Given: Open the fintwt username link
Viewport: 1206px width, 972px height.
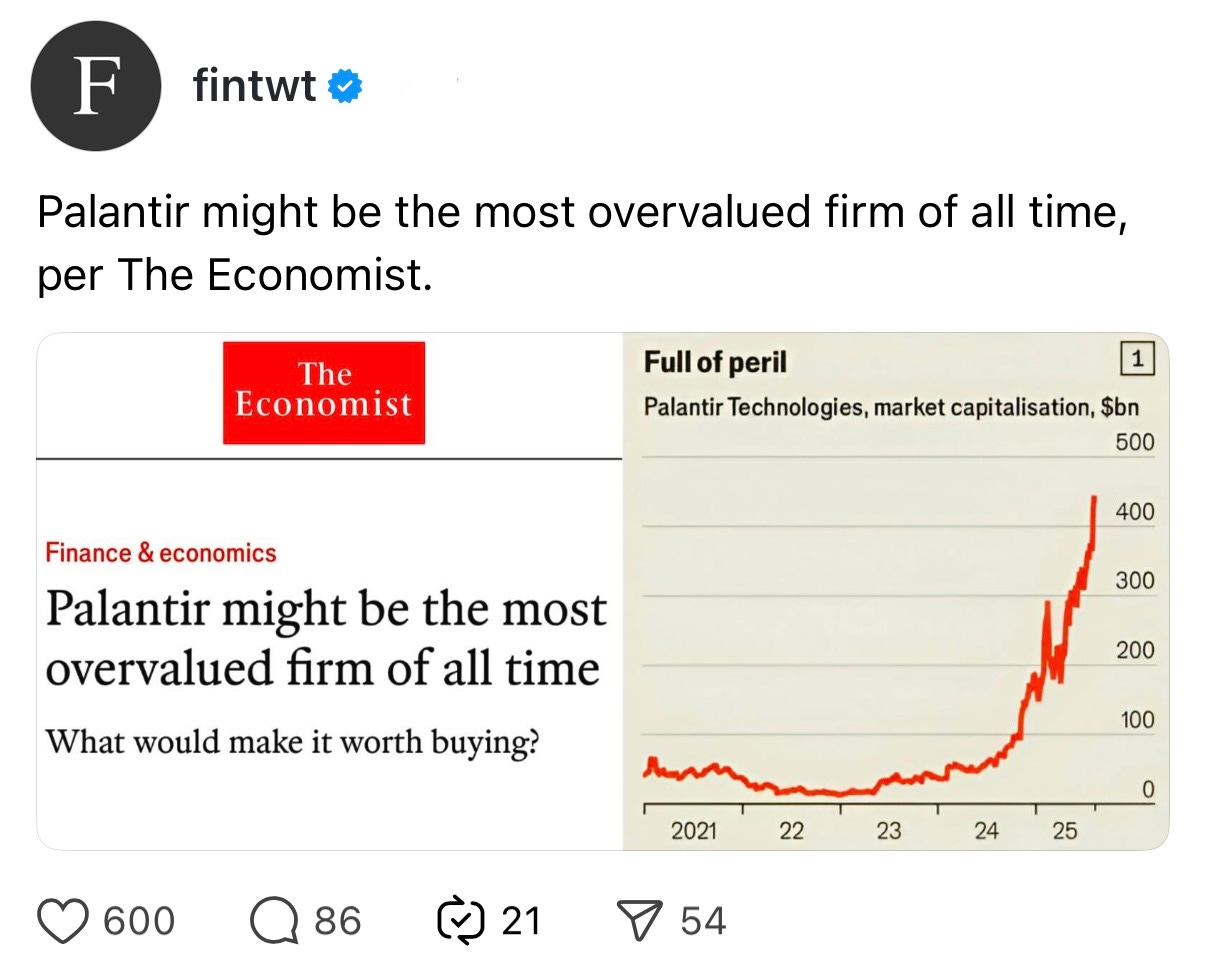Looking at the screenshot, I should tap(255, 87).
